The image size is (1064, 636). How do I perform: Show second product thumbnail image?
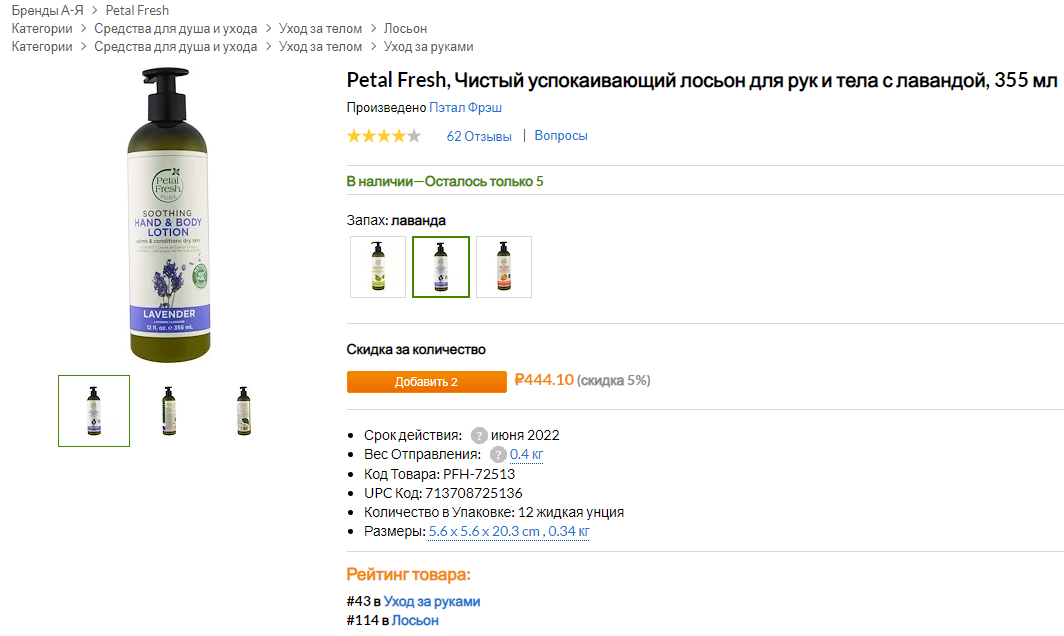(x=169, y=410)
